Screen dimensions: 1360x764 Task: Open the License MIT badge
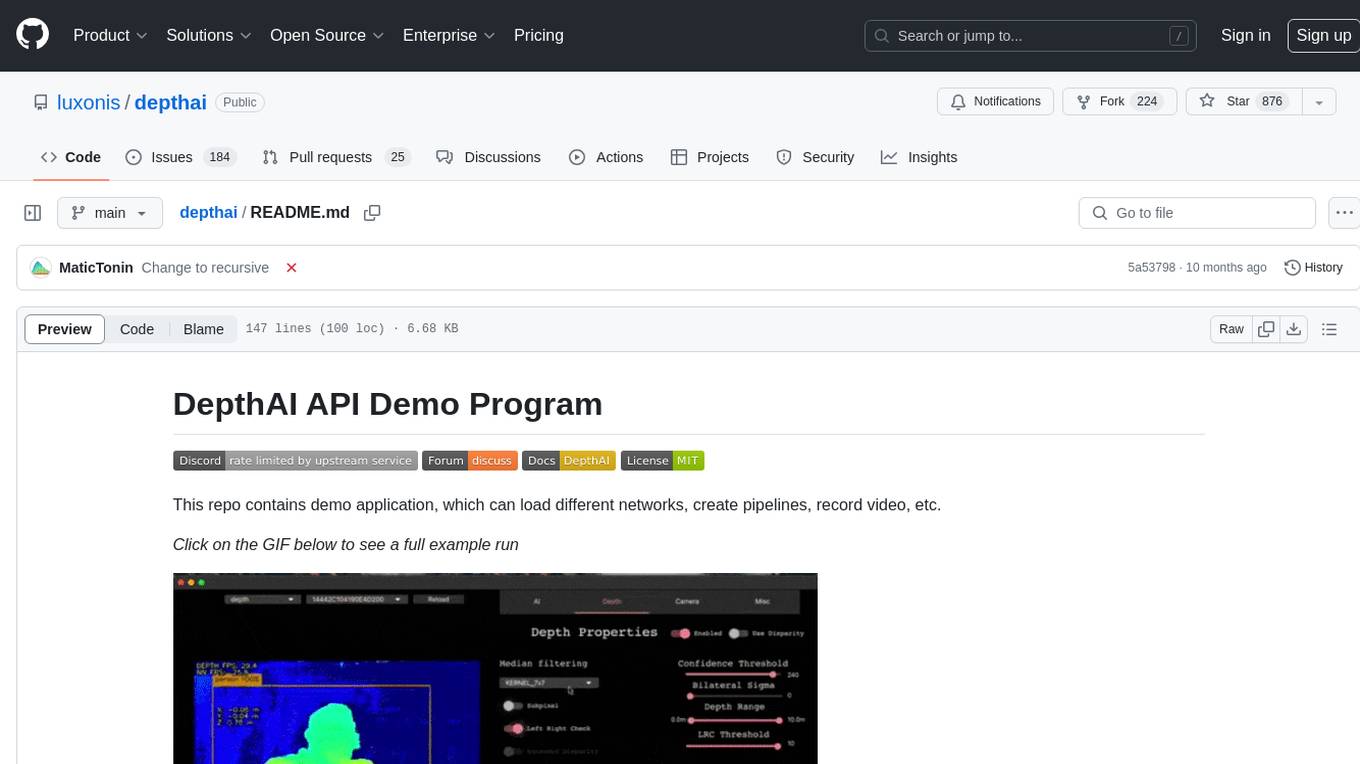663,461
